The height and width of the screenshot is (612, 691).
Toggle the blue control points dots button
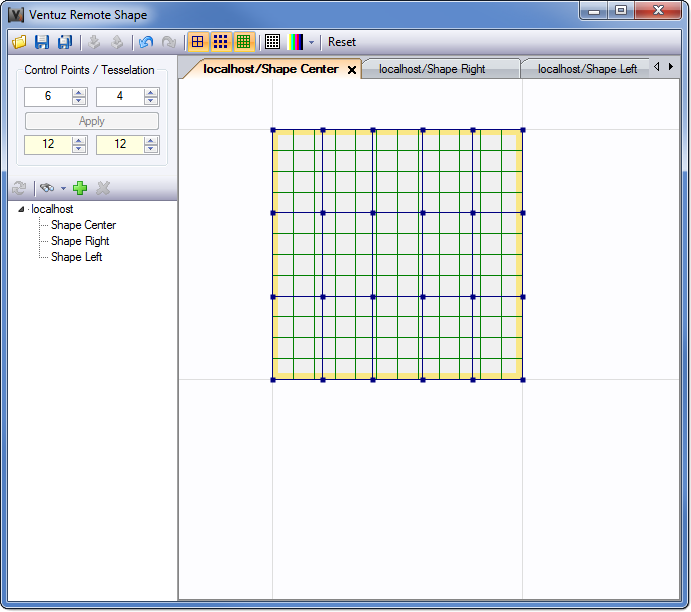[221, 42]
